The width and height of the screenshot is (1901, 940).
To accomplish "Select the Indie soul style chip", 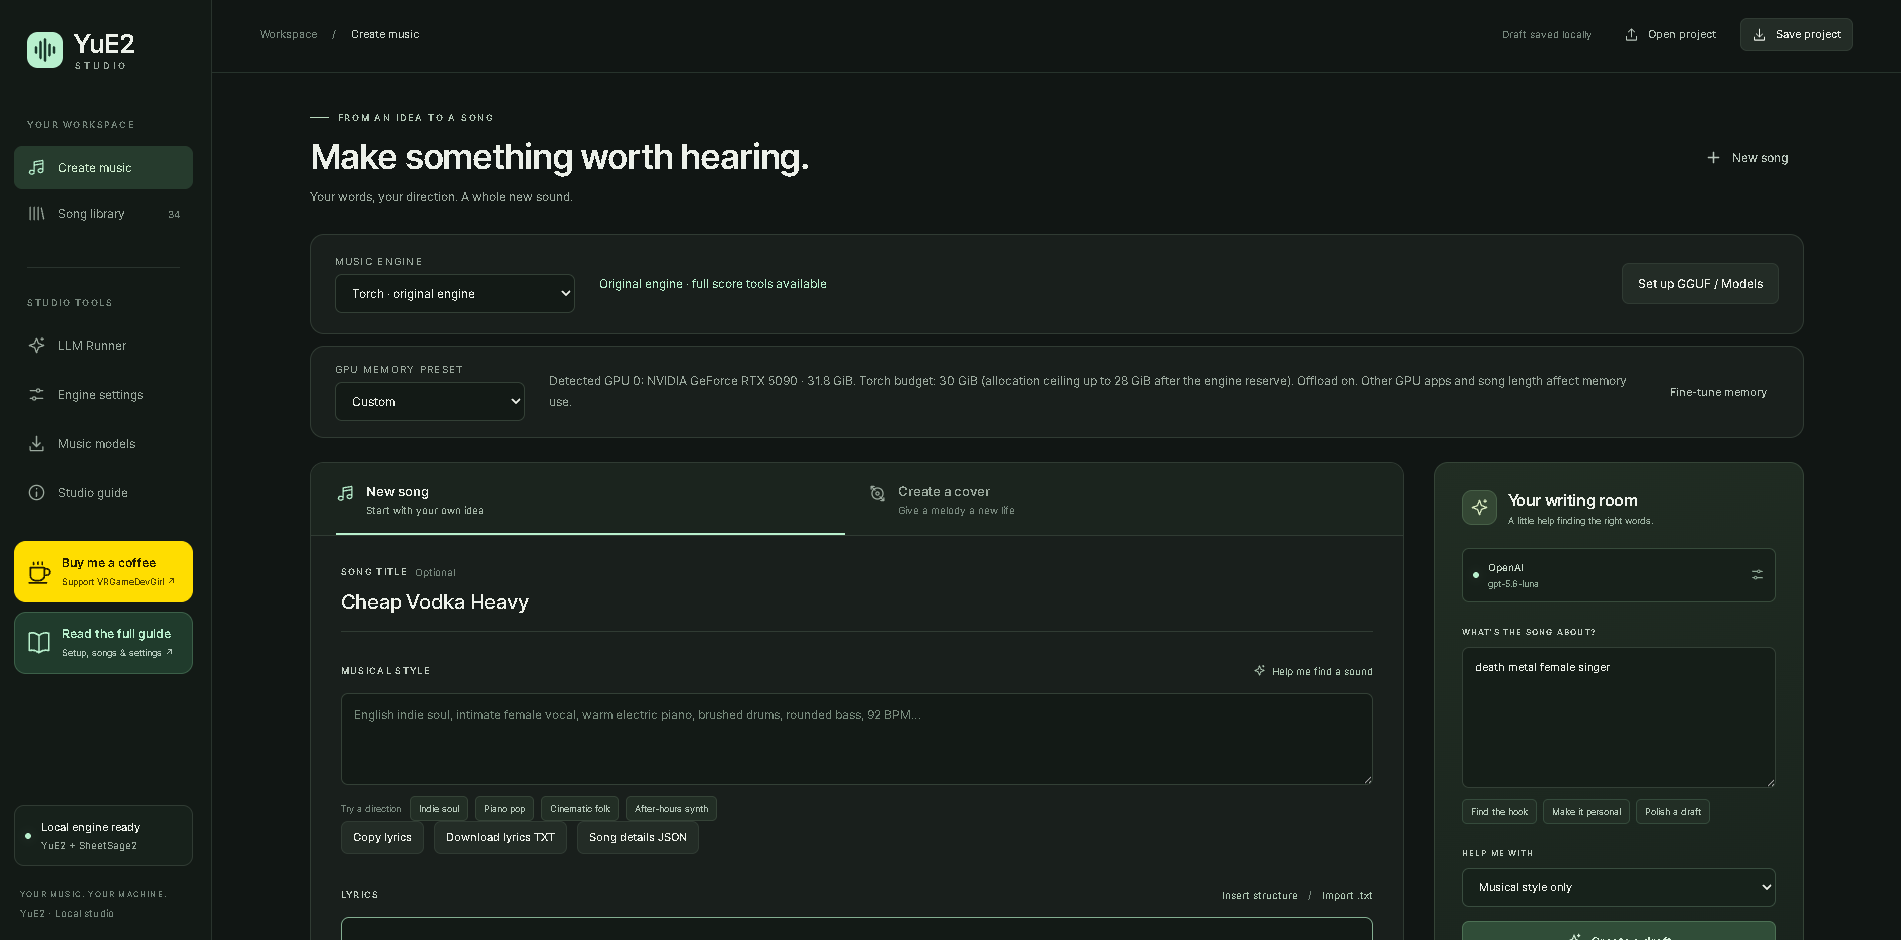I will 439,809.
